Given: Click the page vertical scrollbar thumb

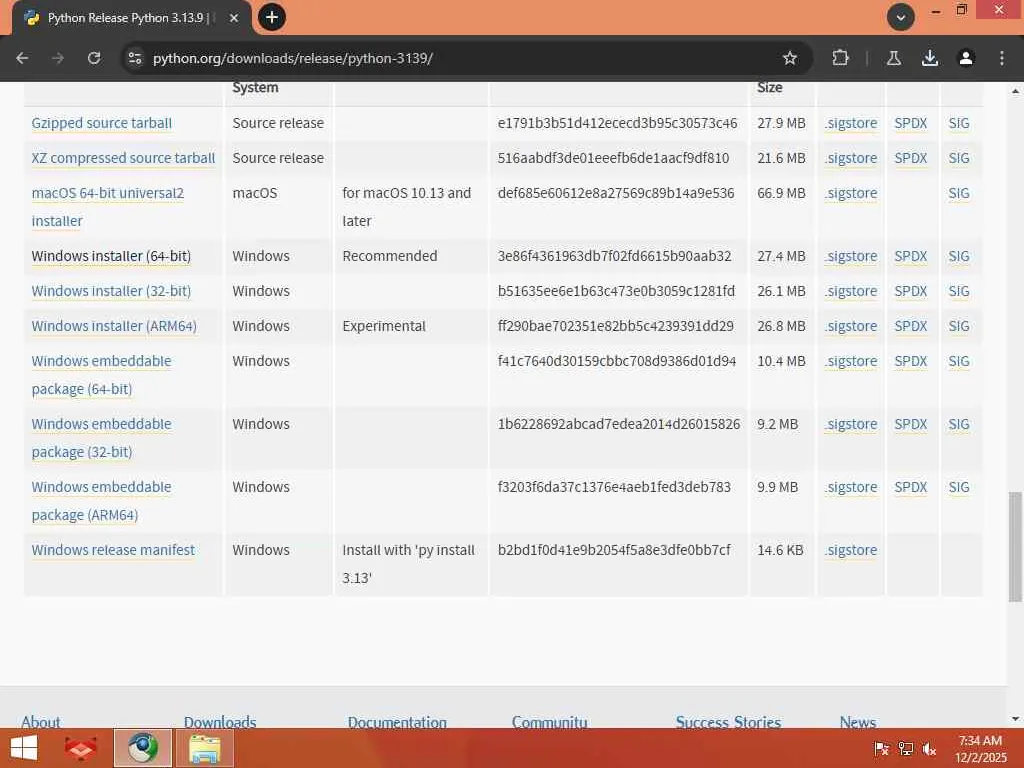Looking at the screenshot, I should [x=1016, y=547].
